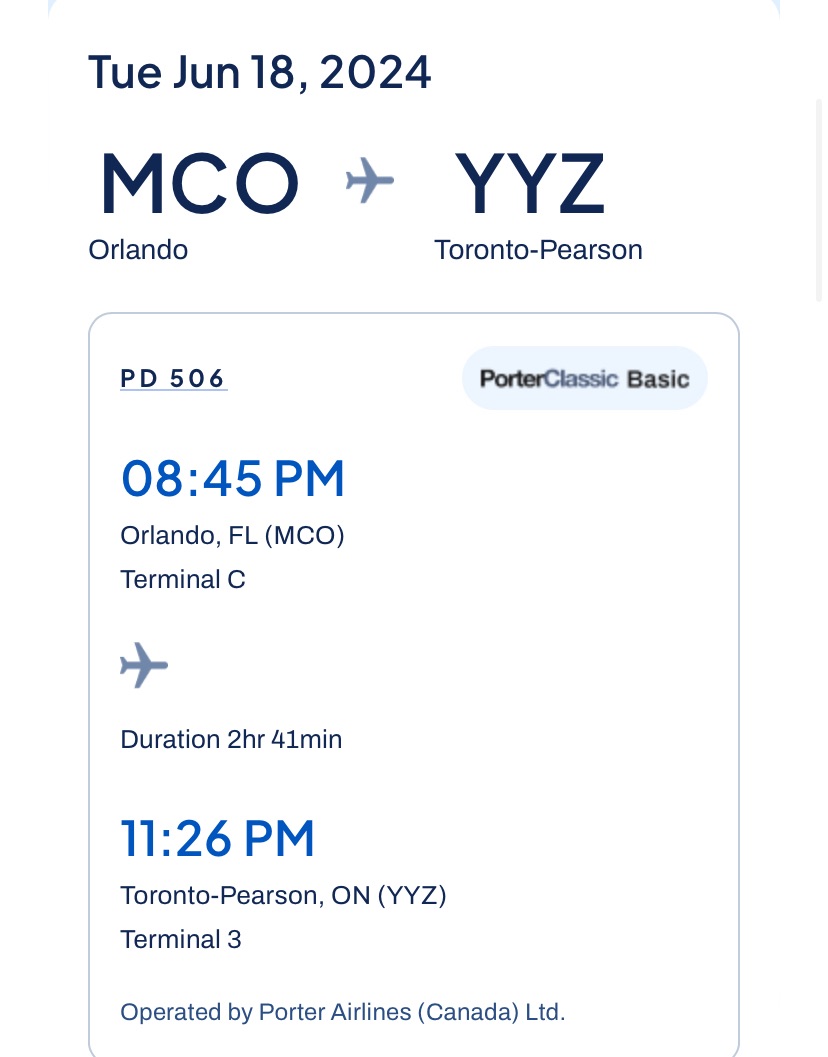Click the MCO airport code
Screen dimensions: 828x1057
tap(200, 183)
